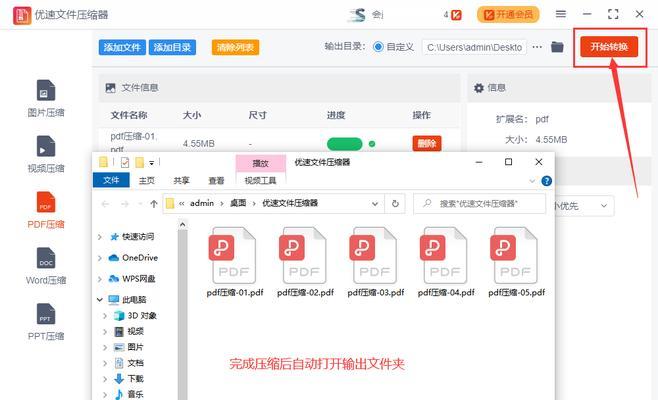Select the pdf压缩-03.pdf file
658x400 pixels.
coord(376,262)
